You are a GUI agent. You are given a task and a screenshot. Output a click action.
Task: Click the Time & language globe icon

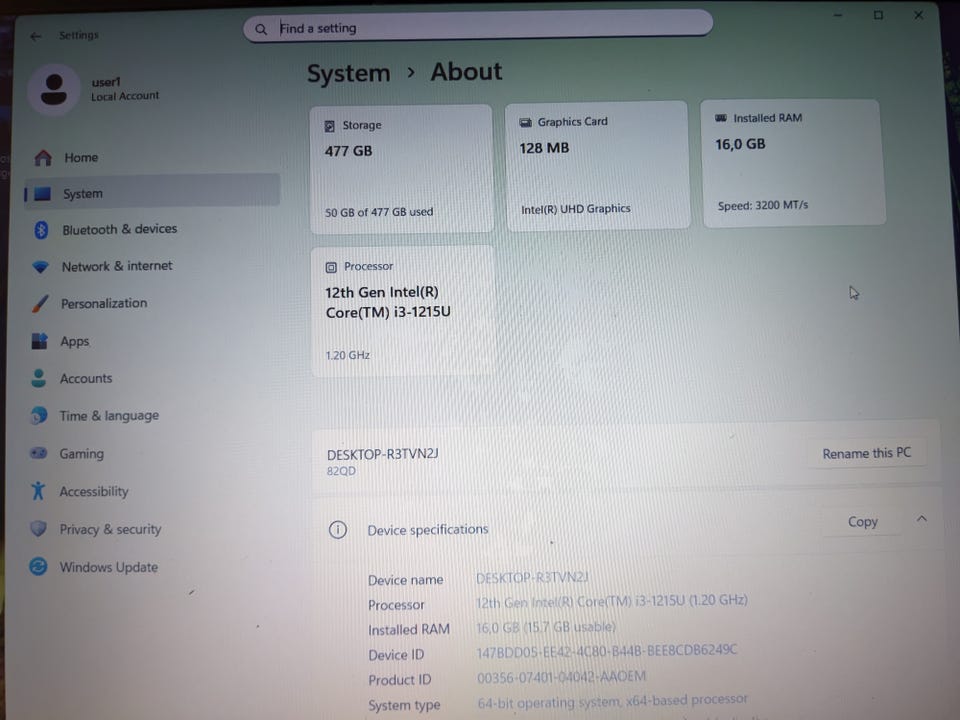pyautogui.click(x=39, y=416)
